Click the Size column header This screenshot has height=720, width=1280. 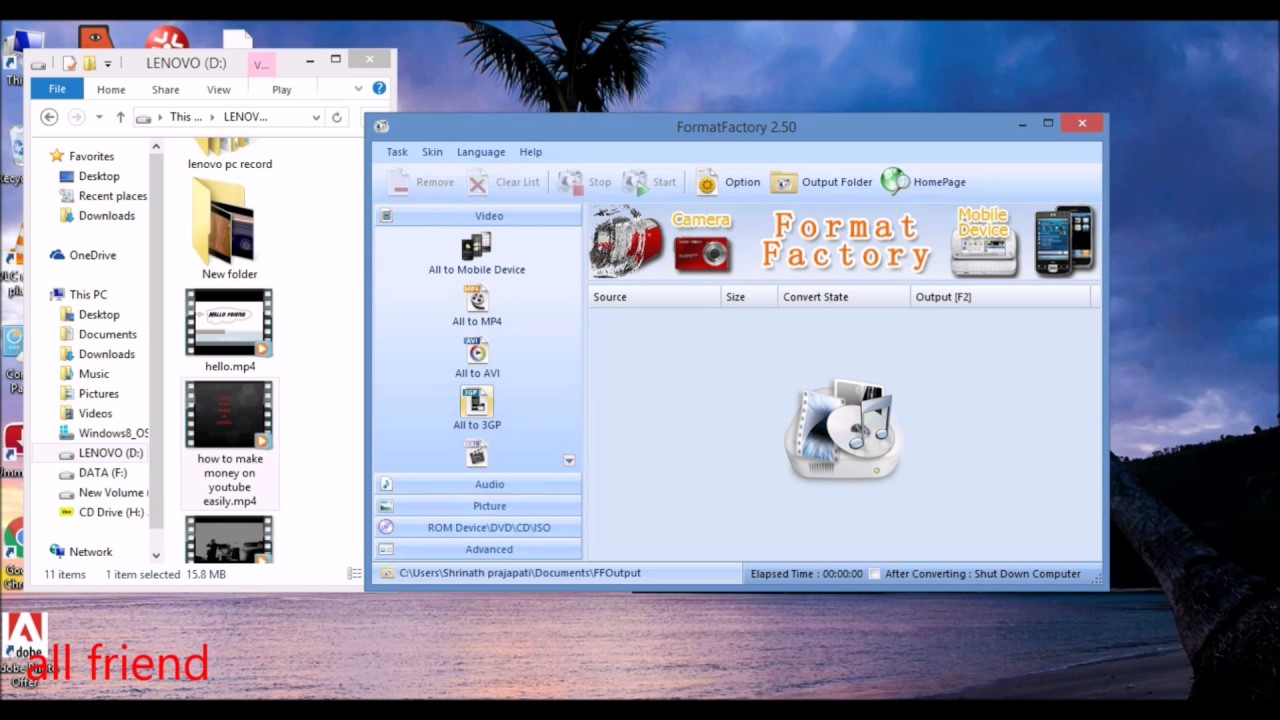coord(749,297)
